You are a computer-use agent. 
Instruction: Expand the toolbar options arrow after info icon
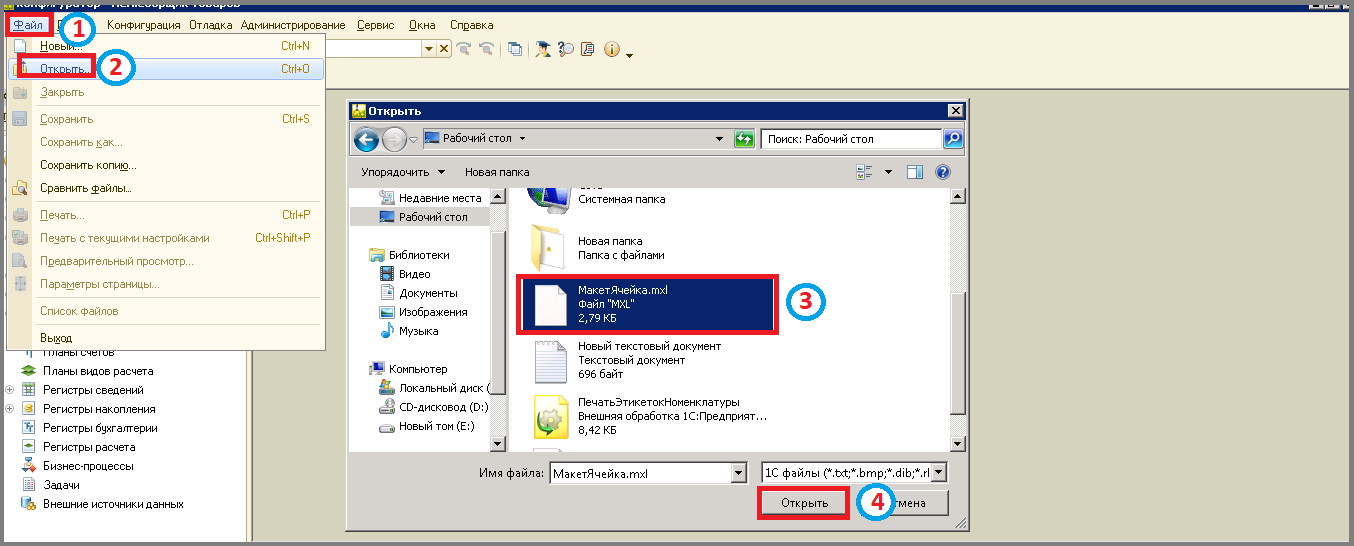pos(629,54)
